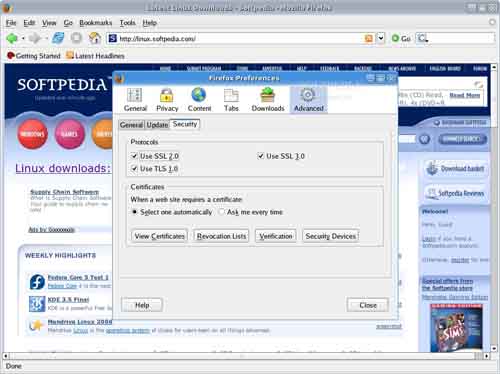This screenshot has width=500, height=374.
Task: Open the KDE 3.5 Final link
Action: pos(68,299)
